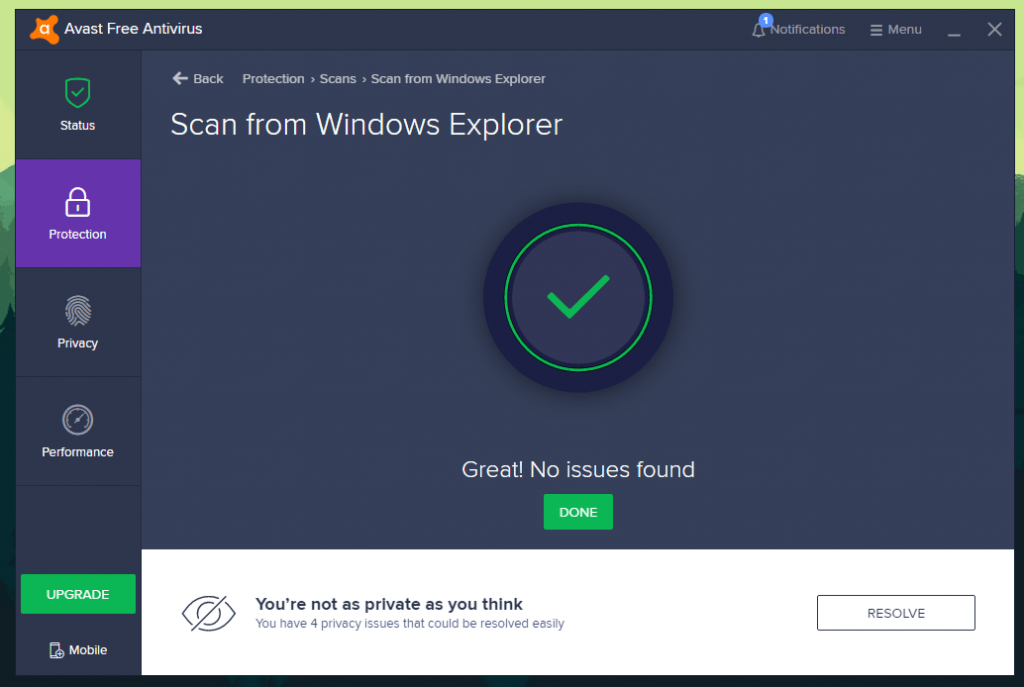Open the Status shield icon

[x=78, y=93]
